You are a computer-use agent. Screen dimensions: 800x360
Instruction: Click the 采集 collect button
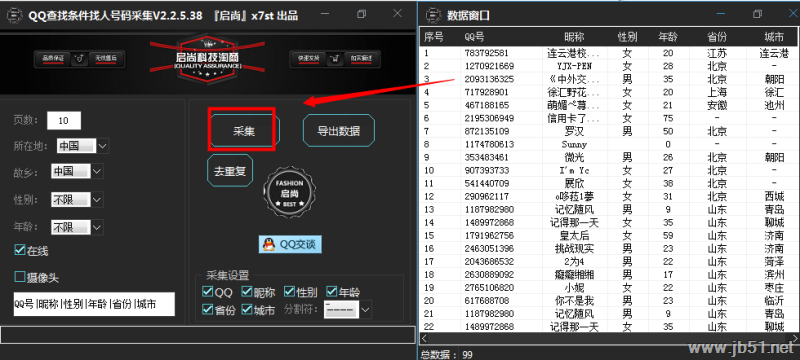[x=244, y=131]
